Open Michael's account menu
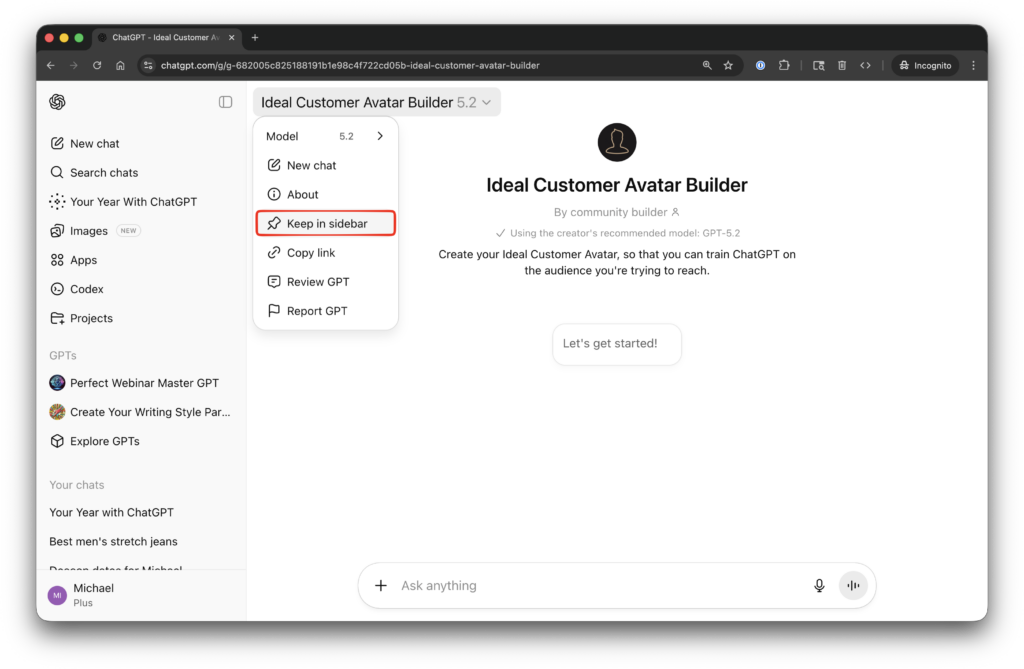Screen dimensions: 1024x669 tap(93, 595)
